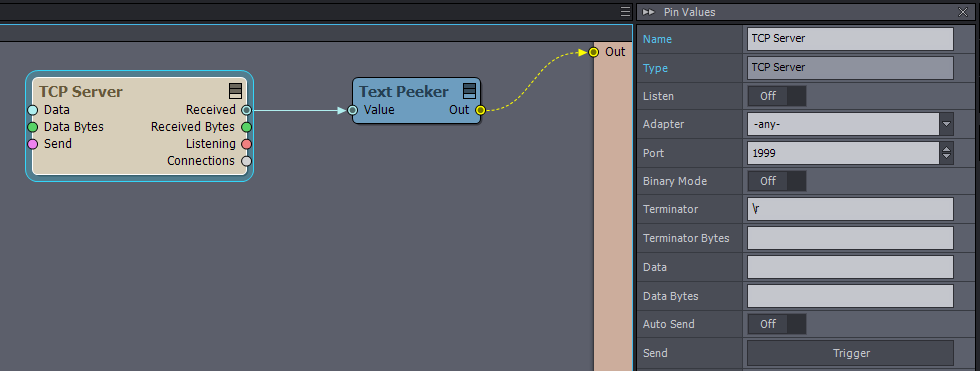
Task: Toggle the Binary Mode switch
Action: (x=777, y=181)
